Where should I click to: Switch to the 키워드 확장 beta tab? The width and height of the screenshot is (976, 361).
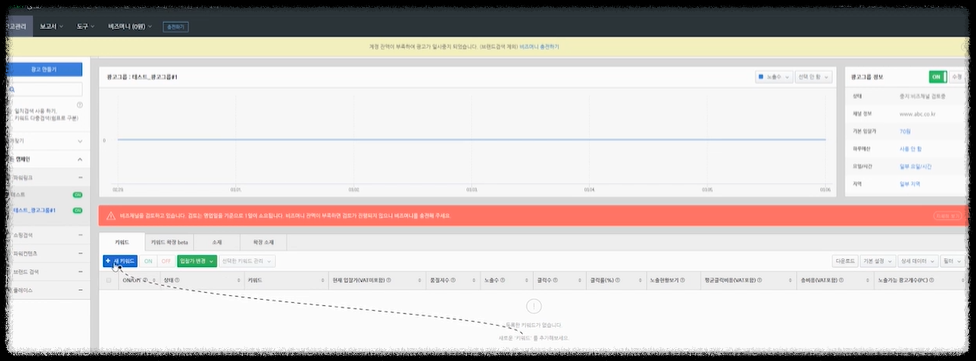169,242
